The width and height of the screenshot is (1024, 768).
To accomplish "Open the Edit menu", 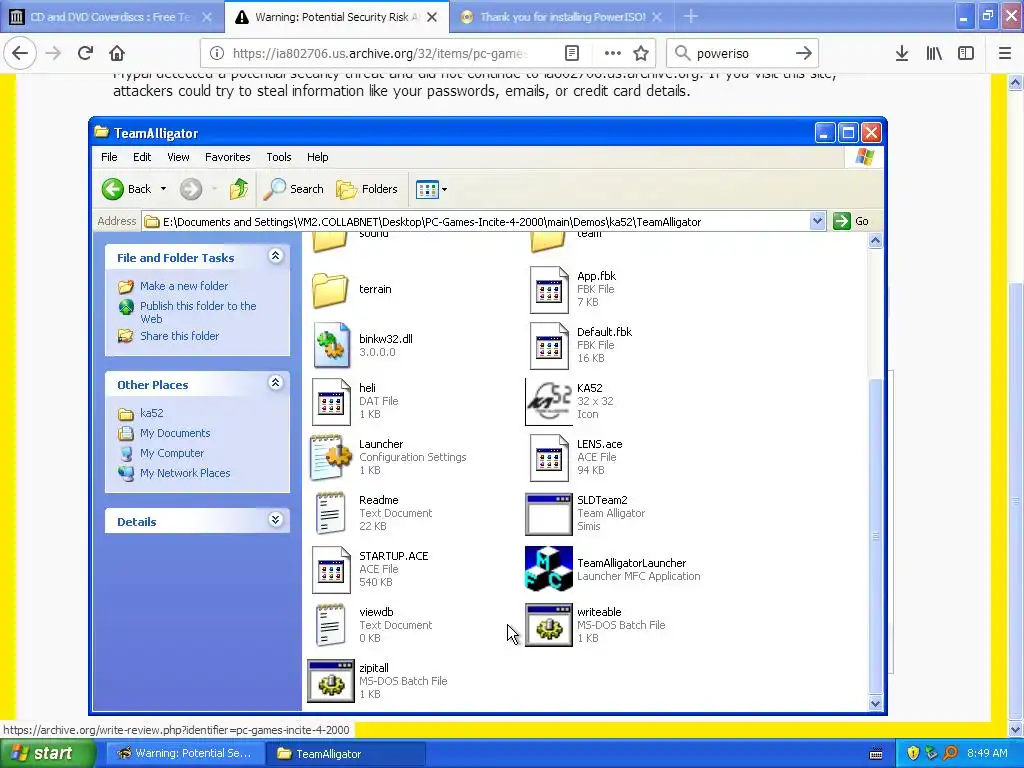I will point(142,157).
